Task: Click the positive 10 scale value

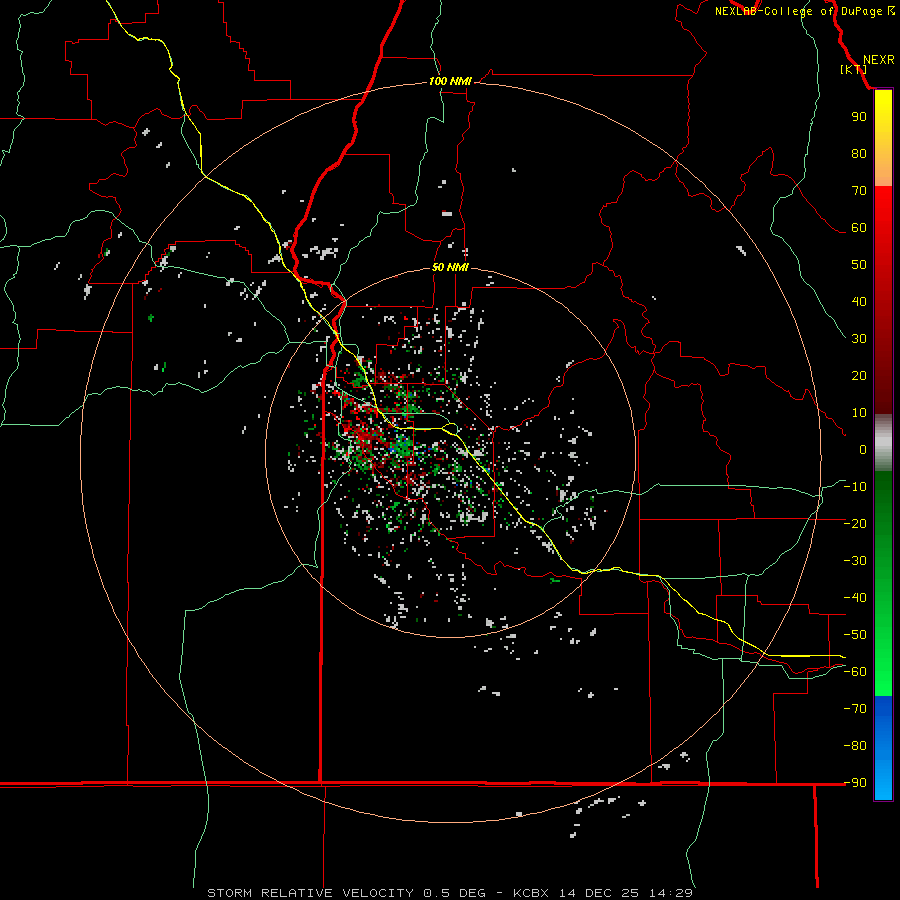Action: click(x=859, y=413)
